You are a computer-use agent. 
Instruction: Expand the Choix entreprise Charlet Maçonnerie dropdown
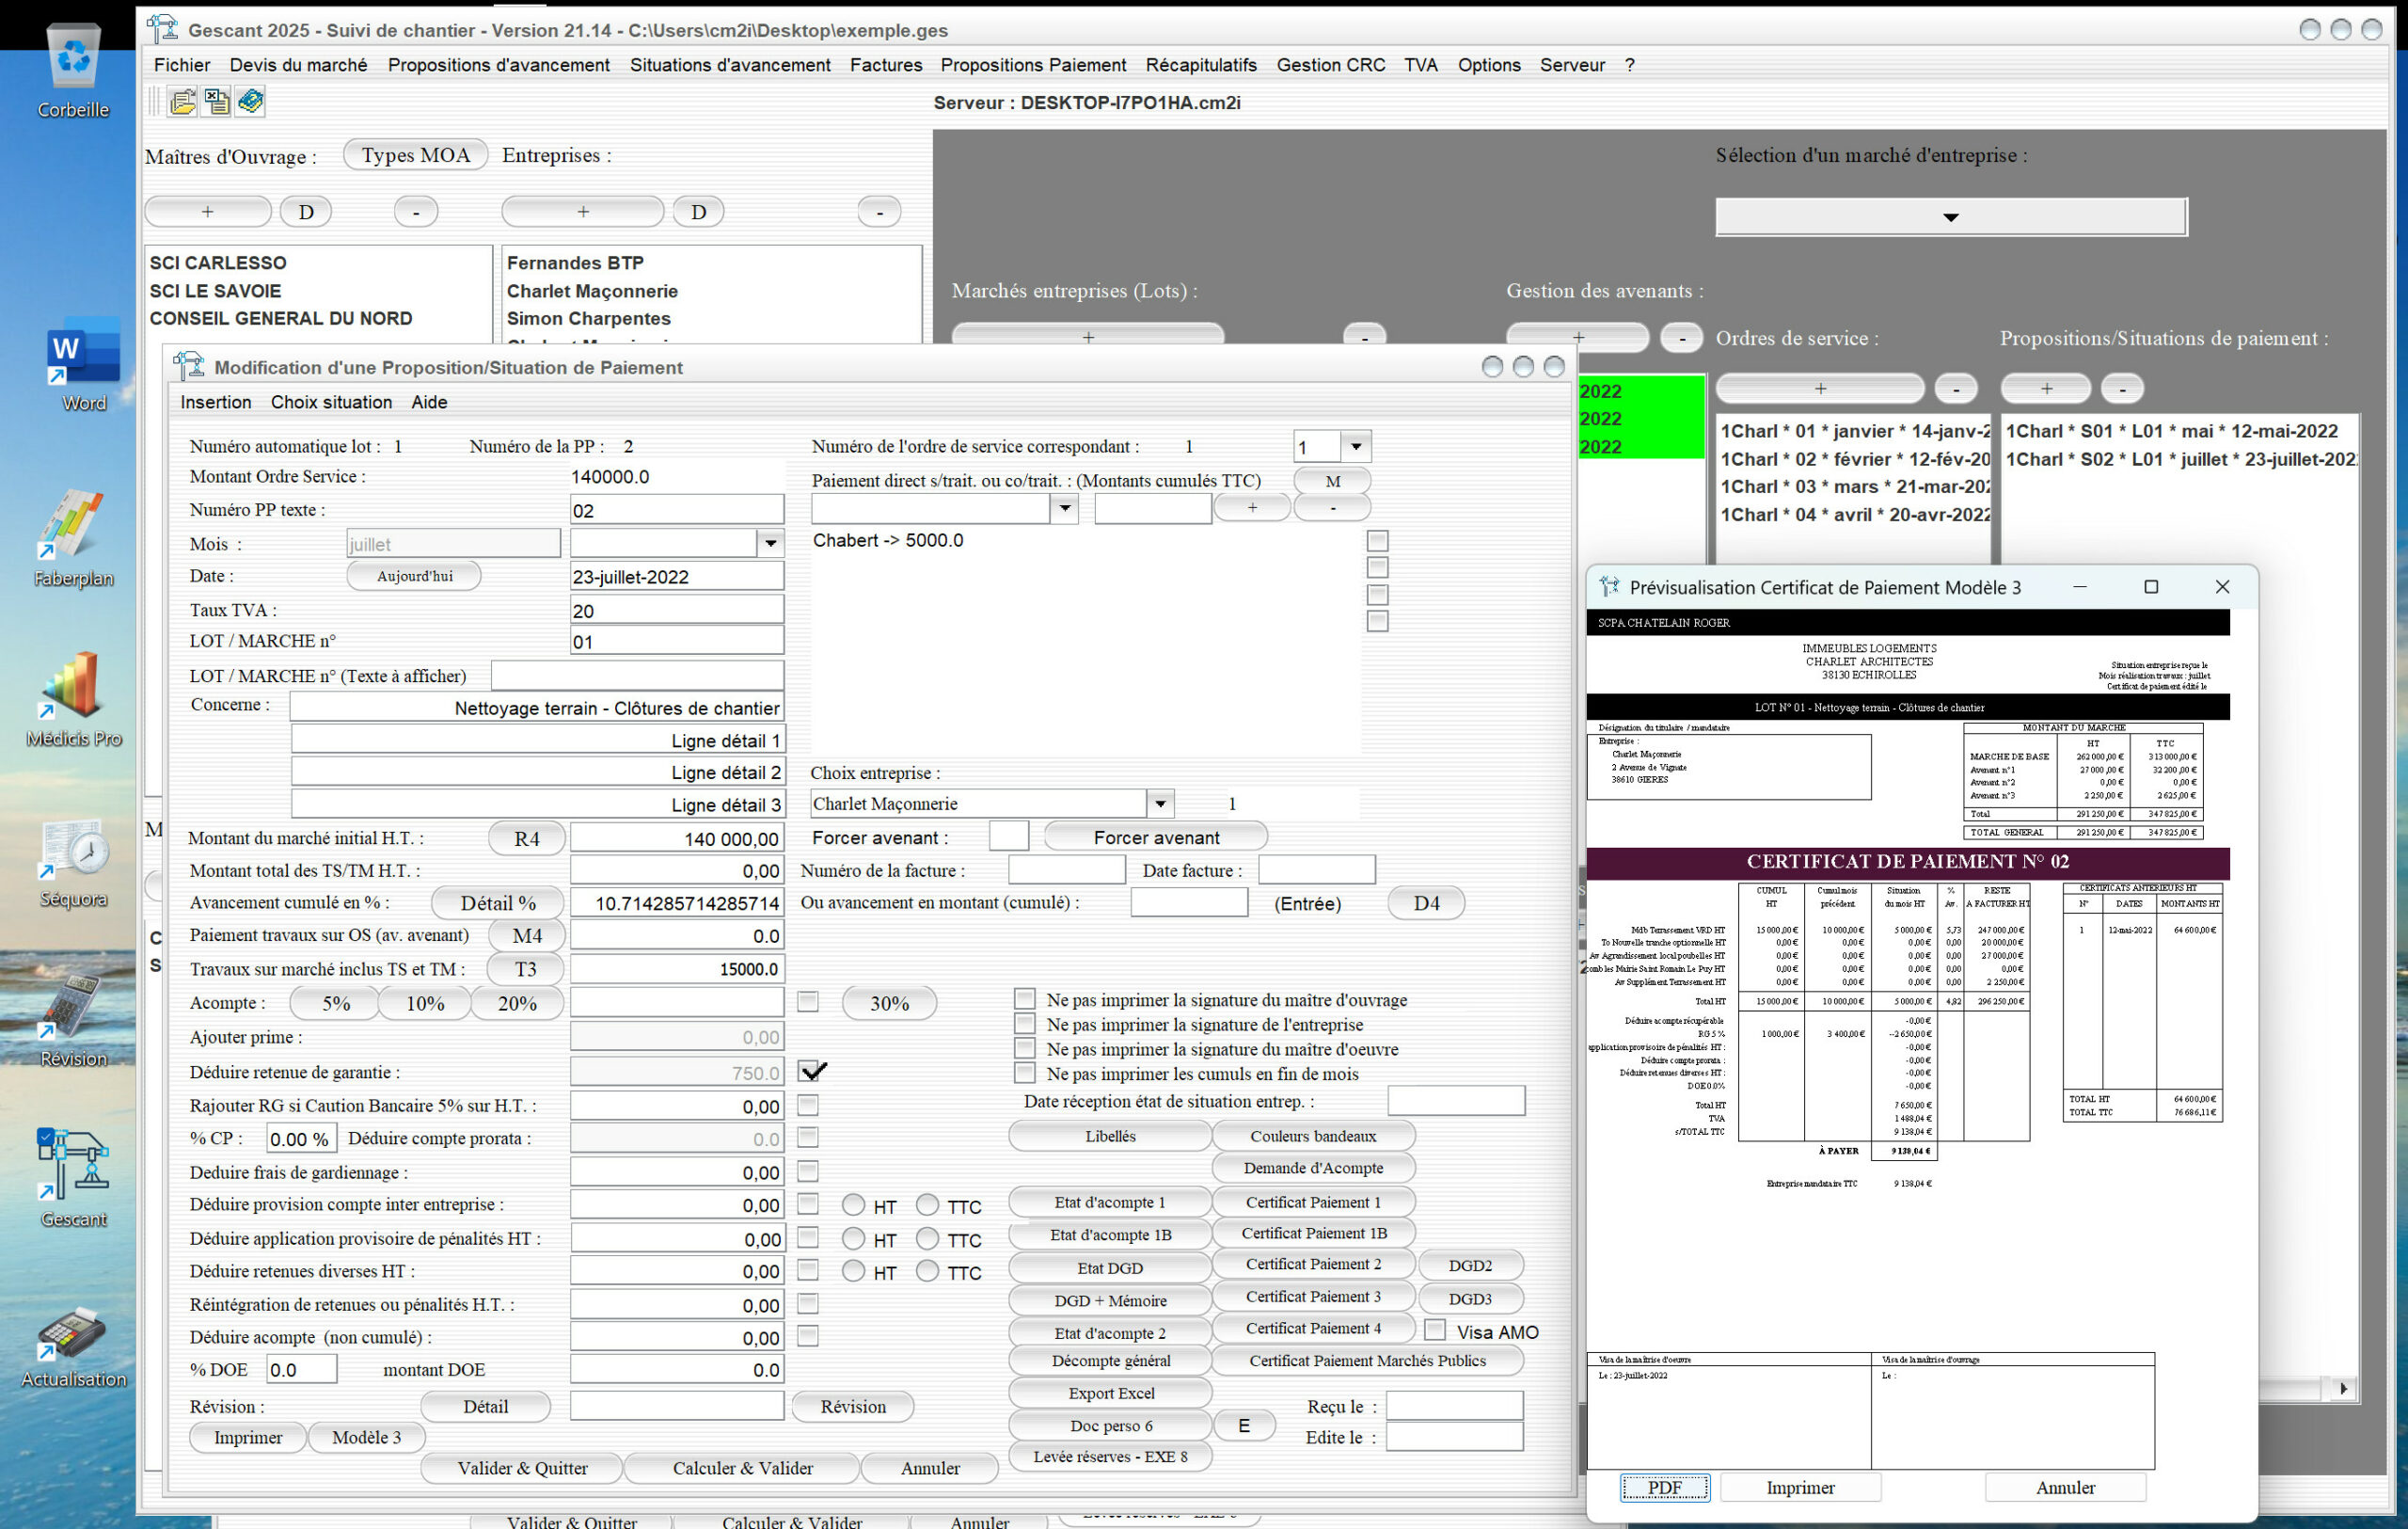tap(1159, 803)
